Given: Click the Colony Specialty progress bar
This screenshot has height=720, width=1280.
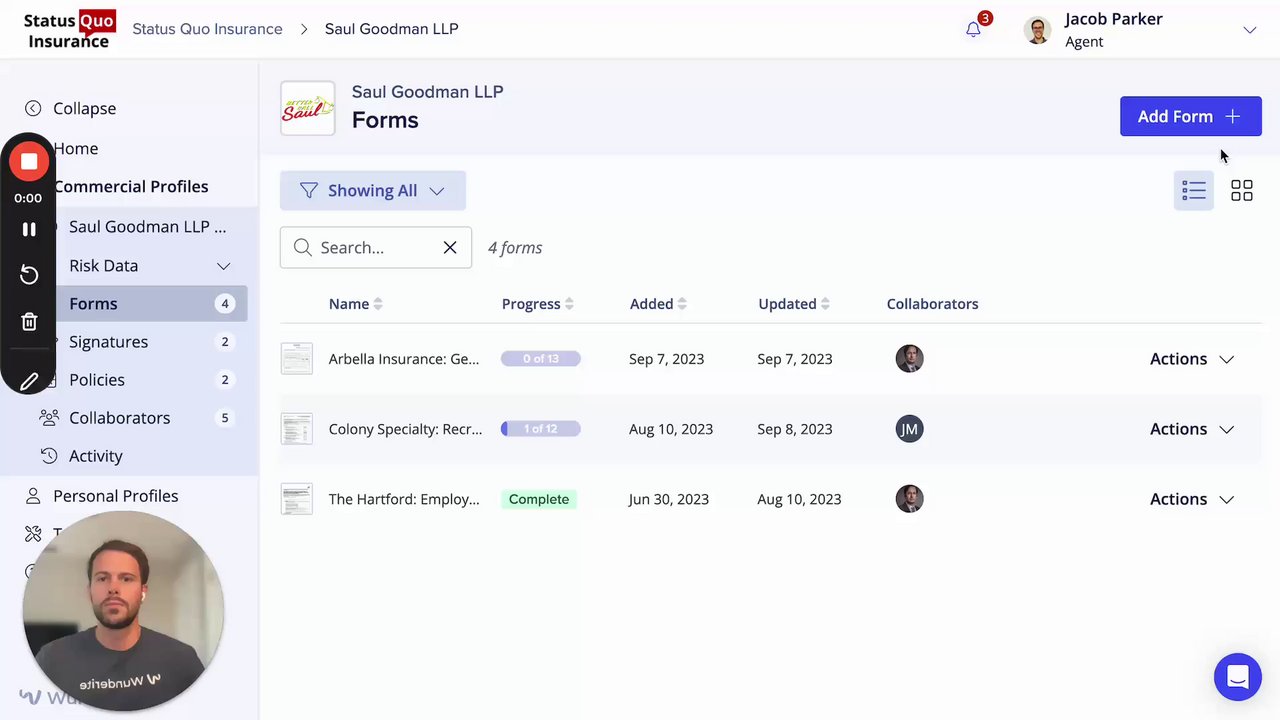Looking at the screenshot, I should (x=540, y=429).
